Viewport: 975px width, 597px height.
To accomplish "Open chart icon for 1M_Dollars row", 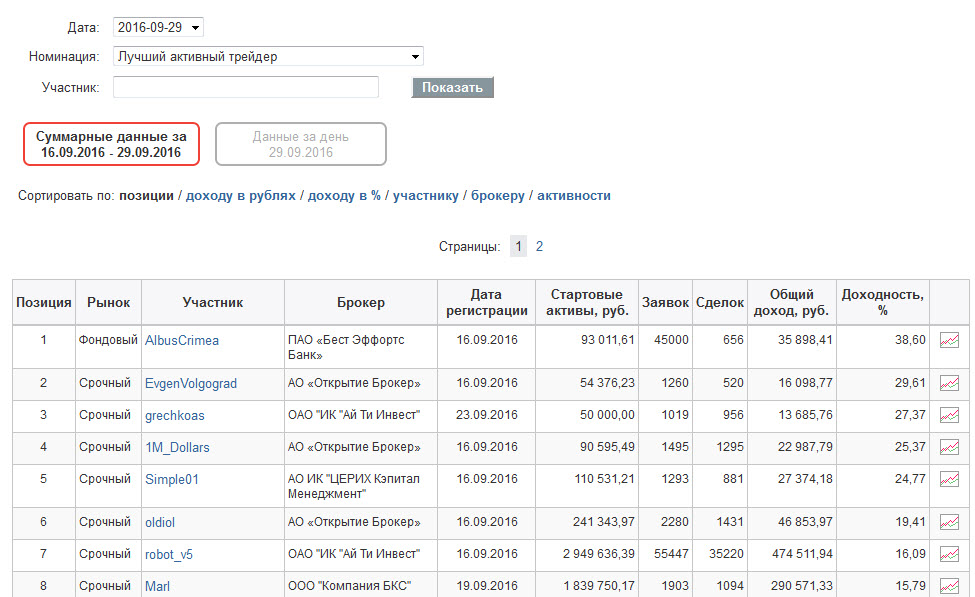I will (x=949, y=447).
